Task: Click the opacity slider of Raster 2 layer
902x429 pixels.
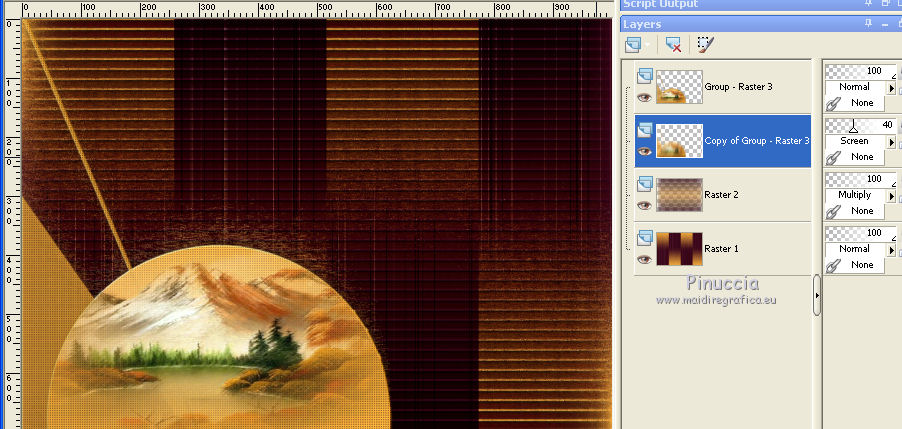Action: click(861, 179)
